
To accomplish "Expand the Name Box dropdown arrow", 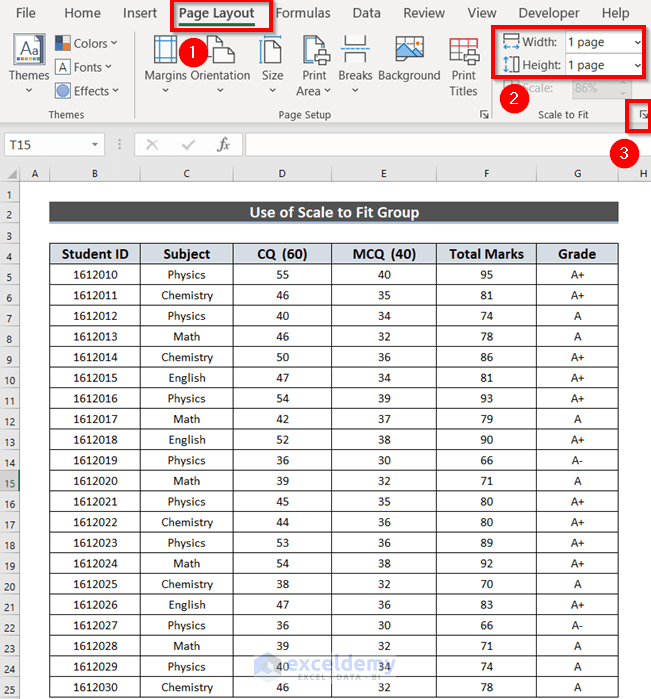I will 95,145.
